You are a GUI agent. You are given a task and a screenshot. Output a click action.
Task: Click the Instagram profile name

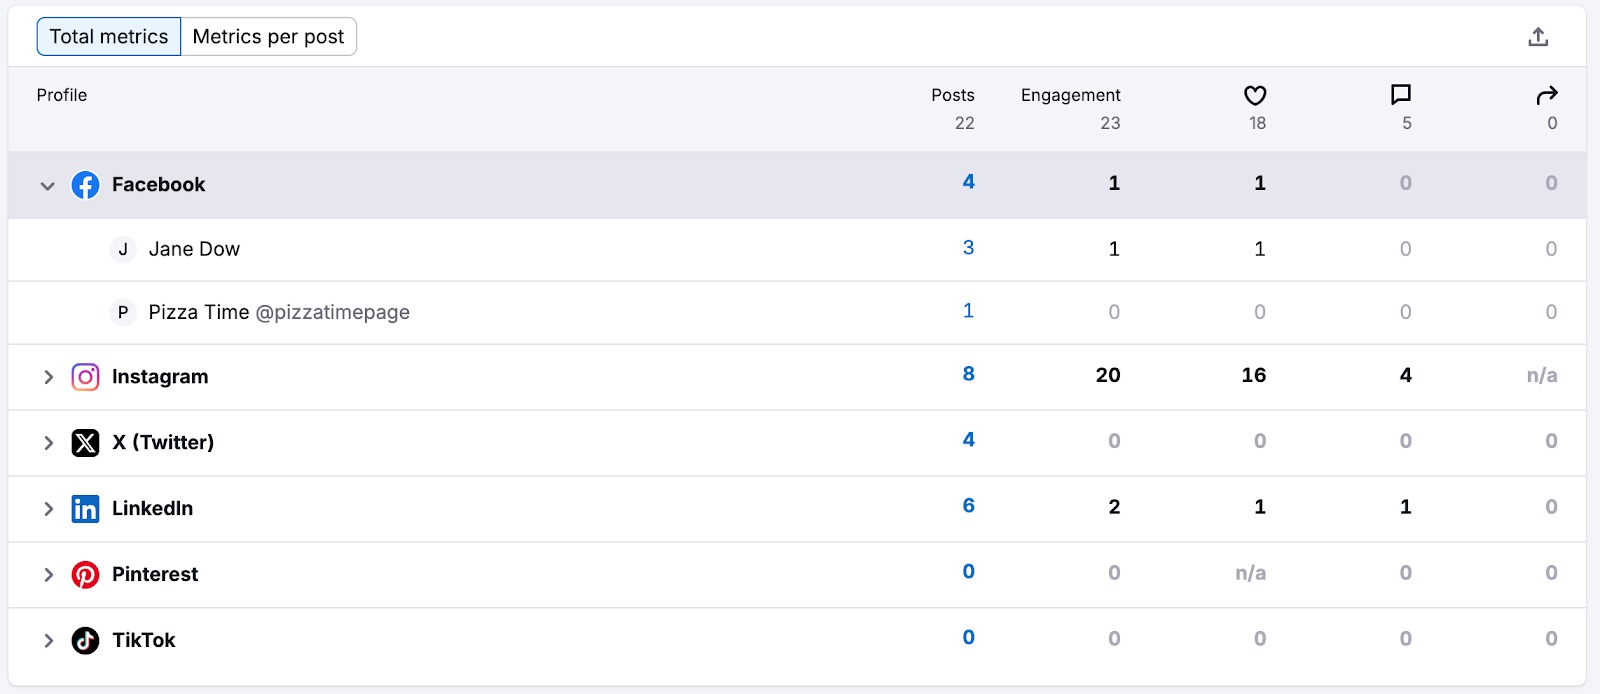click(x=160, y=377)
